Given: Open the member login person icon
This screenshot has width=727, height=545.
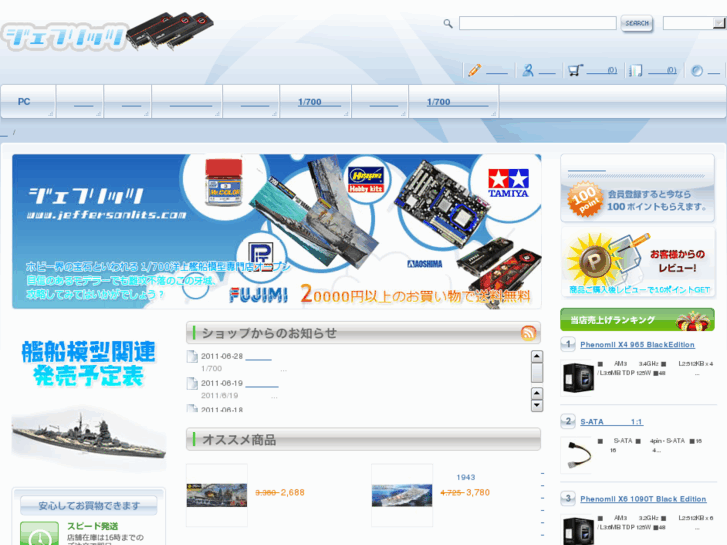Looking at the screenshot, I should point(528,71).
